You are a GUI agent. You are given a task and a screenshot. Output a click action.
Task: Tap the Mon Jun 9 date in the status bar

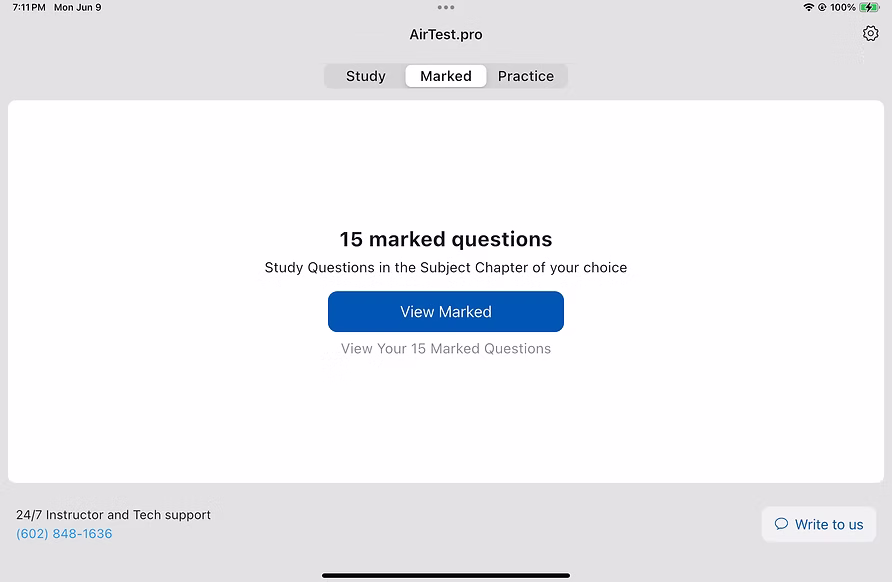(78, 7)
